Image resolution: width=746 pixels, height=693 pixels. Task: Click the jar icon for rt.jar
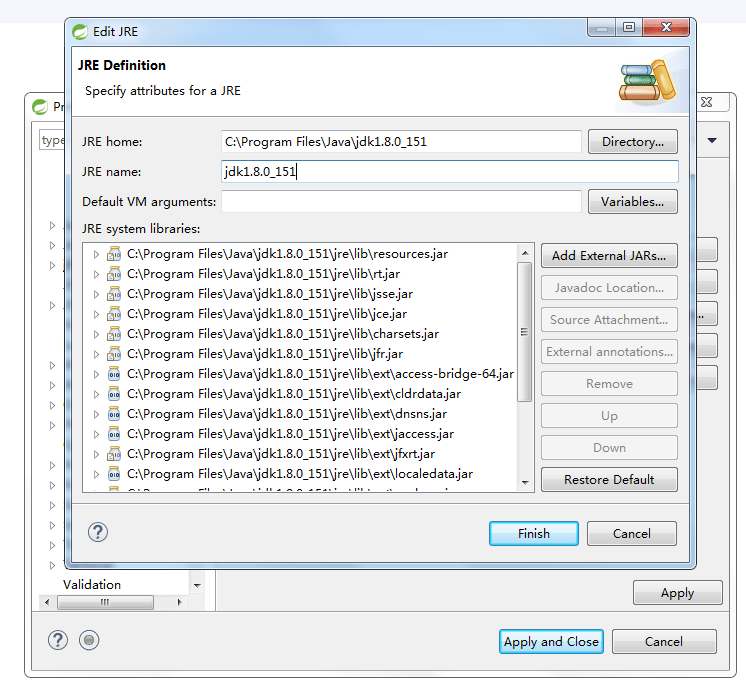tap(114, 274)
